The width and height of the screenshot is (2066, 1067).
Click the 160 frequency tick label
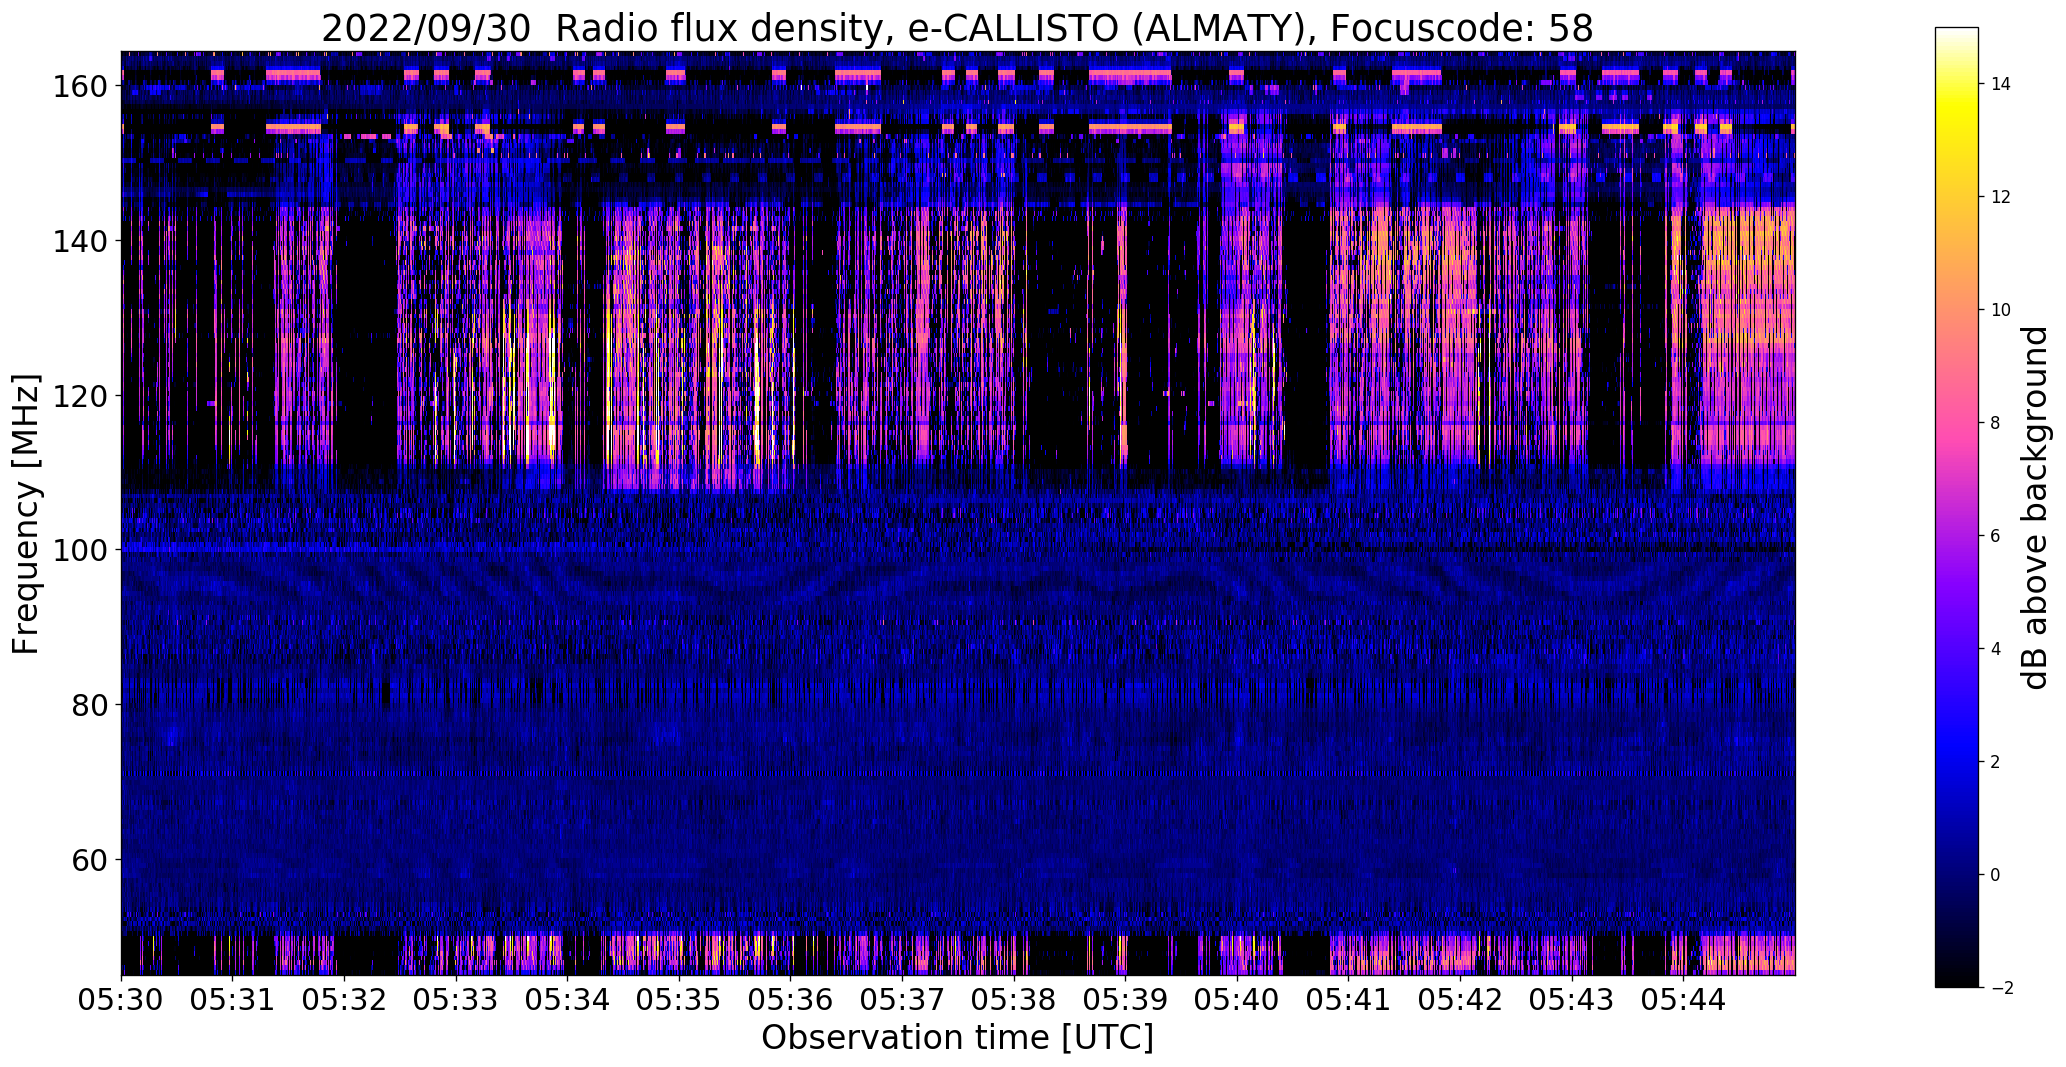point(80,87)
